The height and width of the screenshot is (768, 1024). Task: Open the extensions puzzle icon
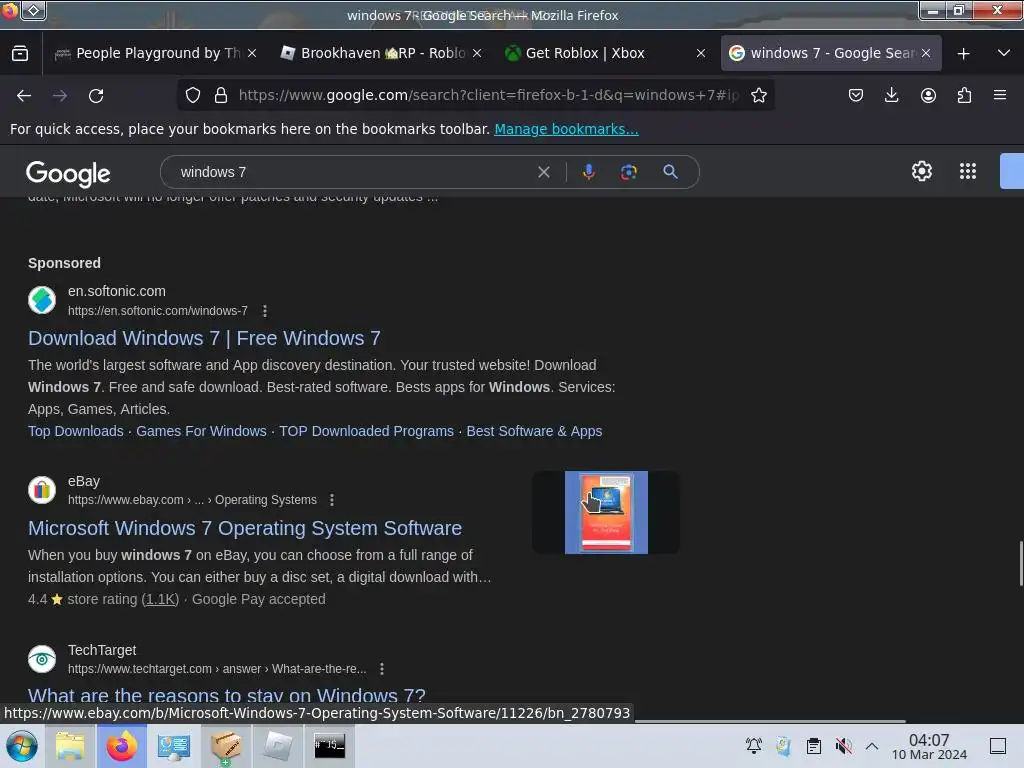click(964, 95)
